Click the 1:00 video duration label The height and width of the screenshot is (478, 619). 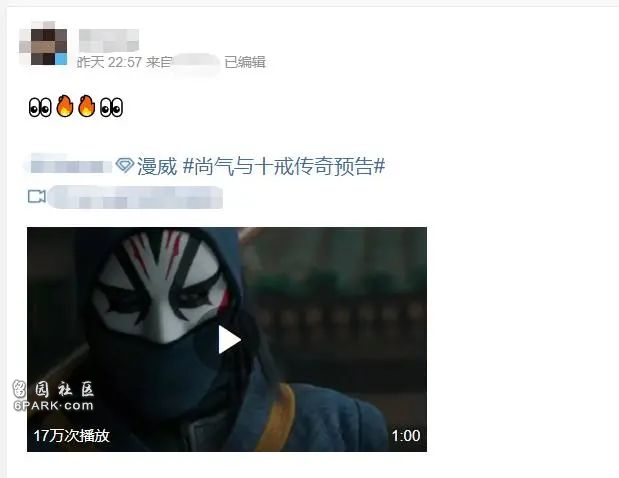[406, 436]
